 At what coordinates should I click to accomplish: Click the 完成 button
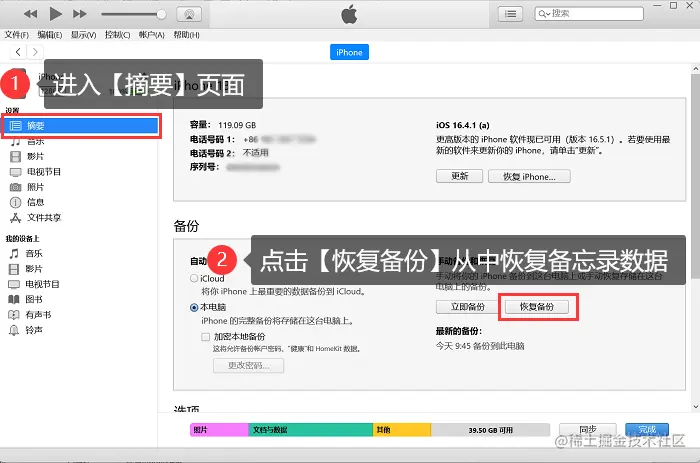[647, 430]
